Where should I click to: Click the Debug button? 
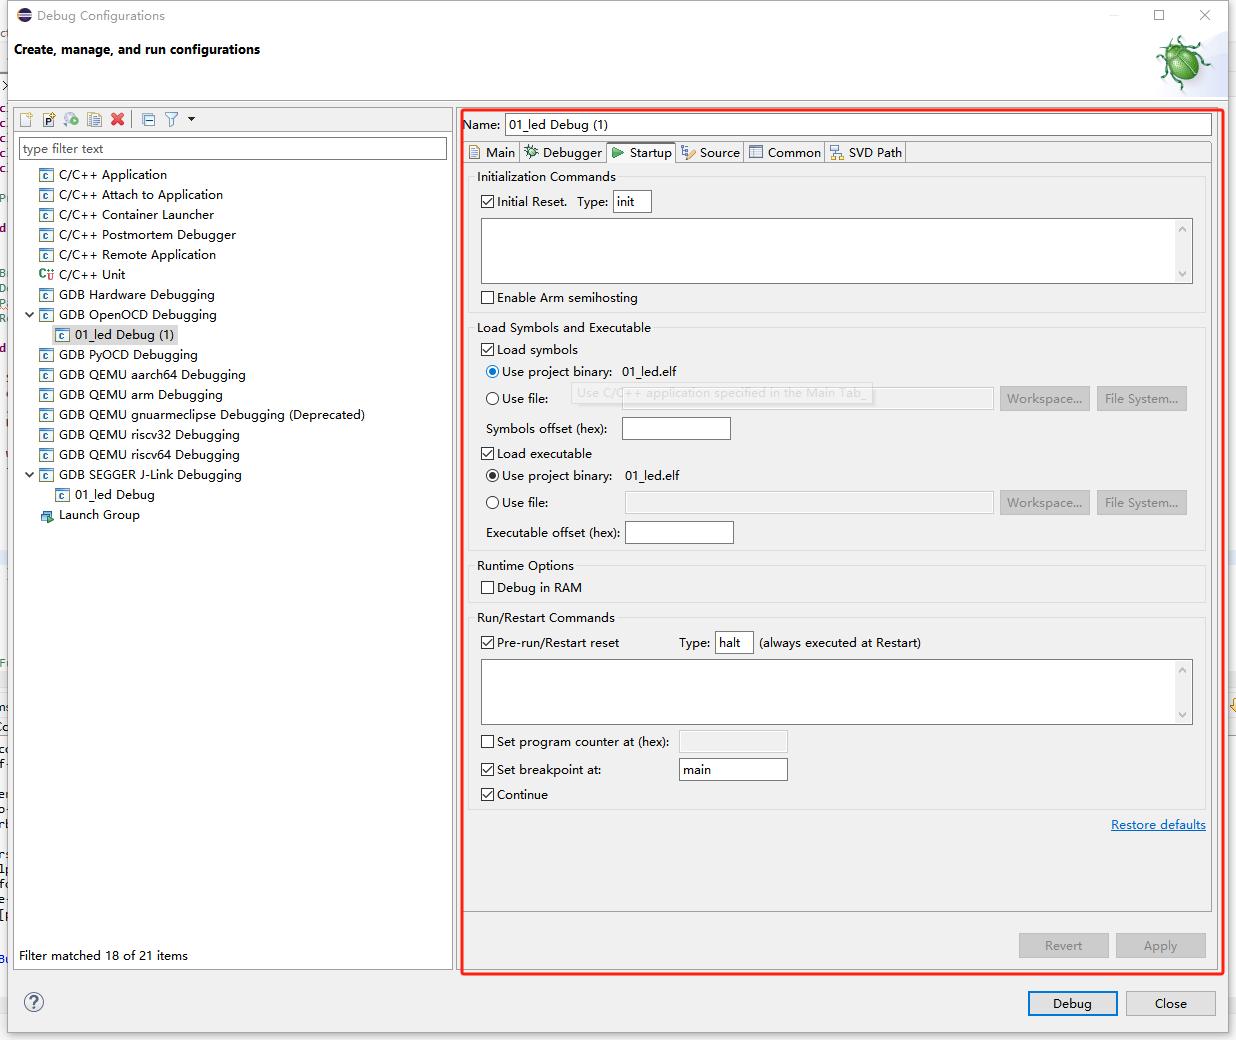pyautogui.click(x=1072, y=1003)
